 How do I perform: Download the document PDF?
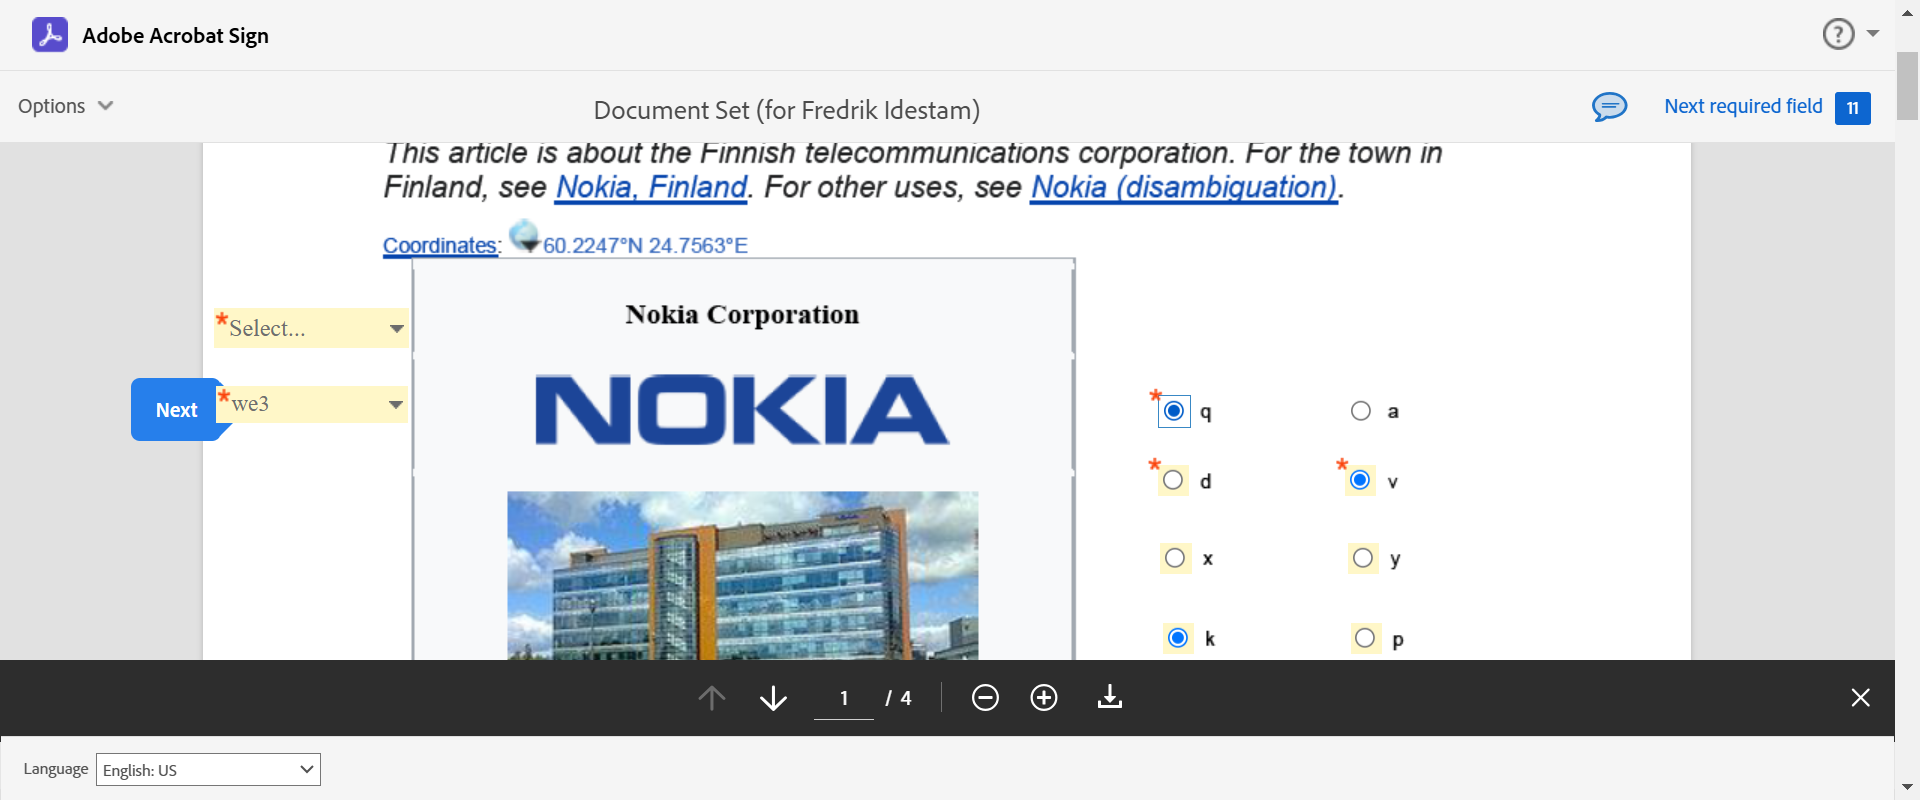tap(1110, 697)
